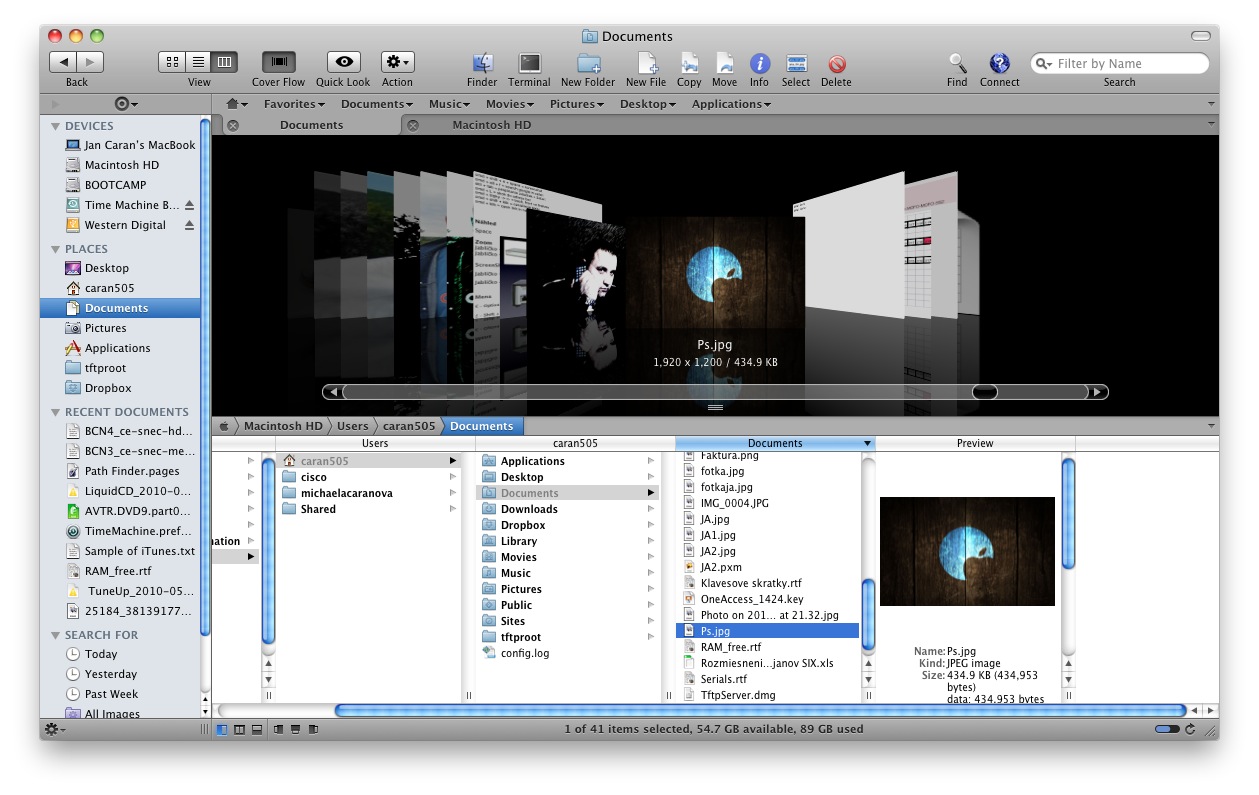Open Quick Look eye icon
Viewport: 1259px width, 795px height.
coord(343,63)
